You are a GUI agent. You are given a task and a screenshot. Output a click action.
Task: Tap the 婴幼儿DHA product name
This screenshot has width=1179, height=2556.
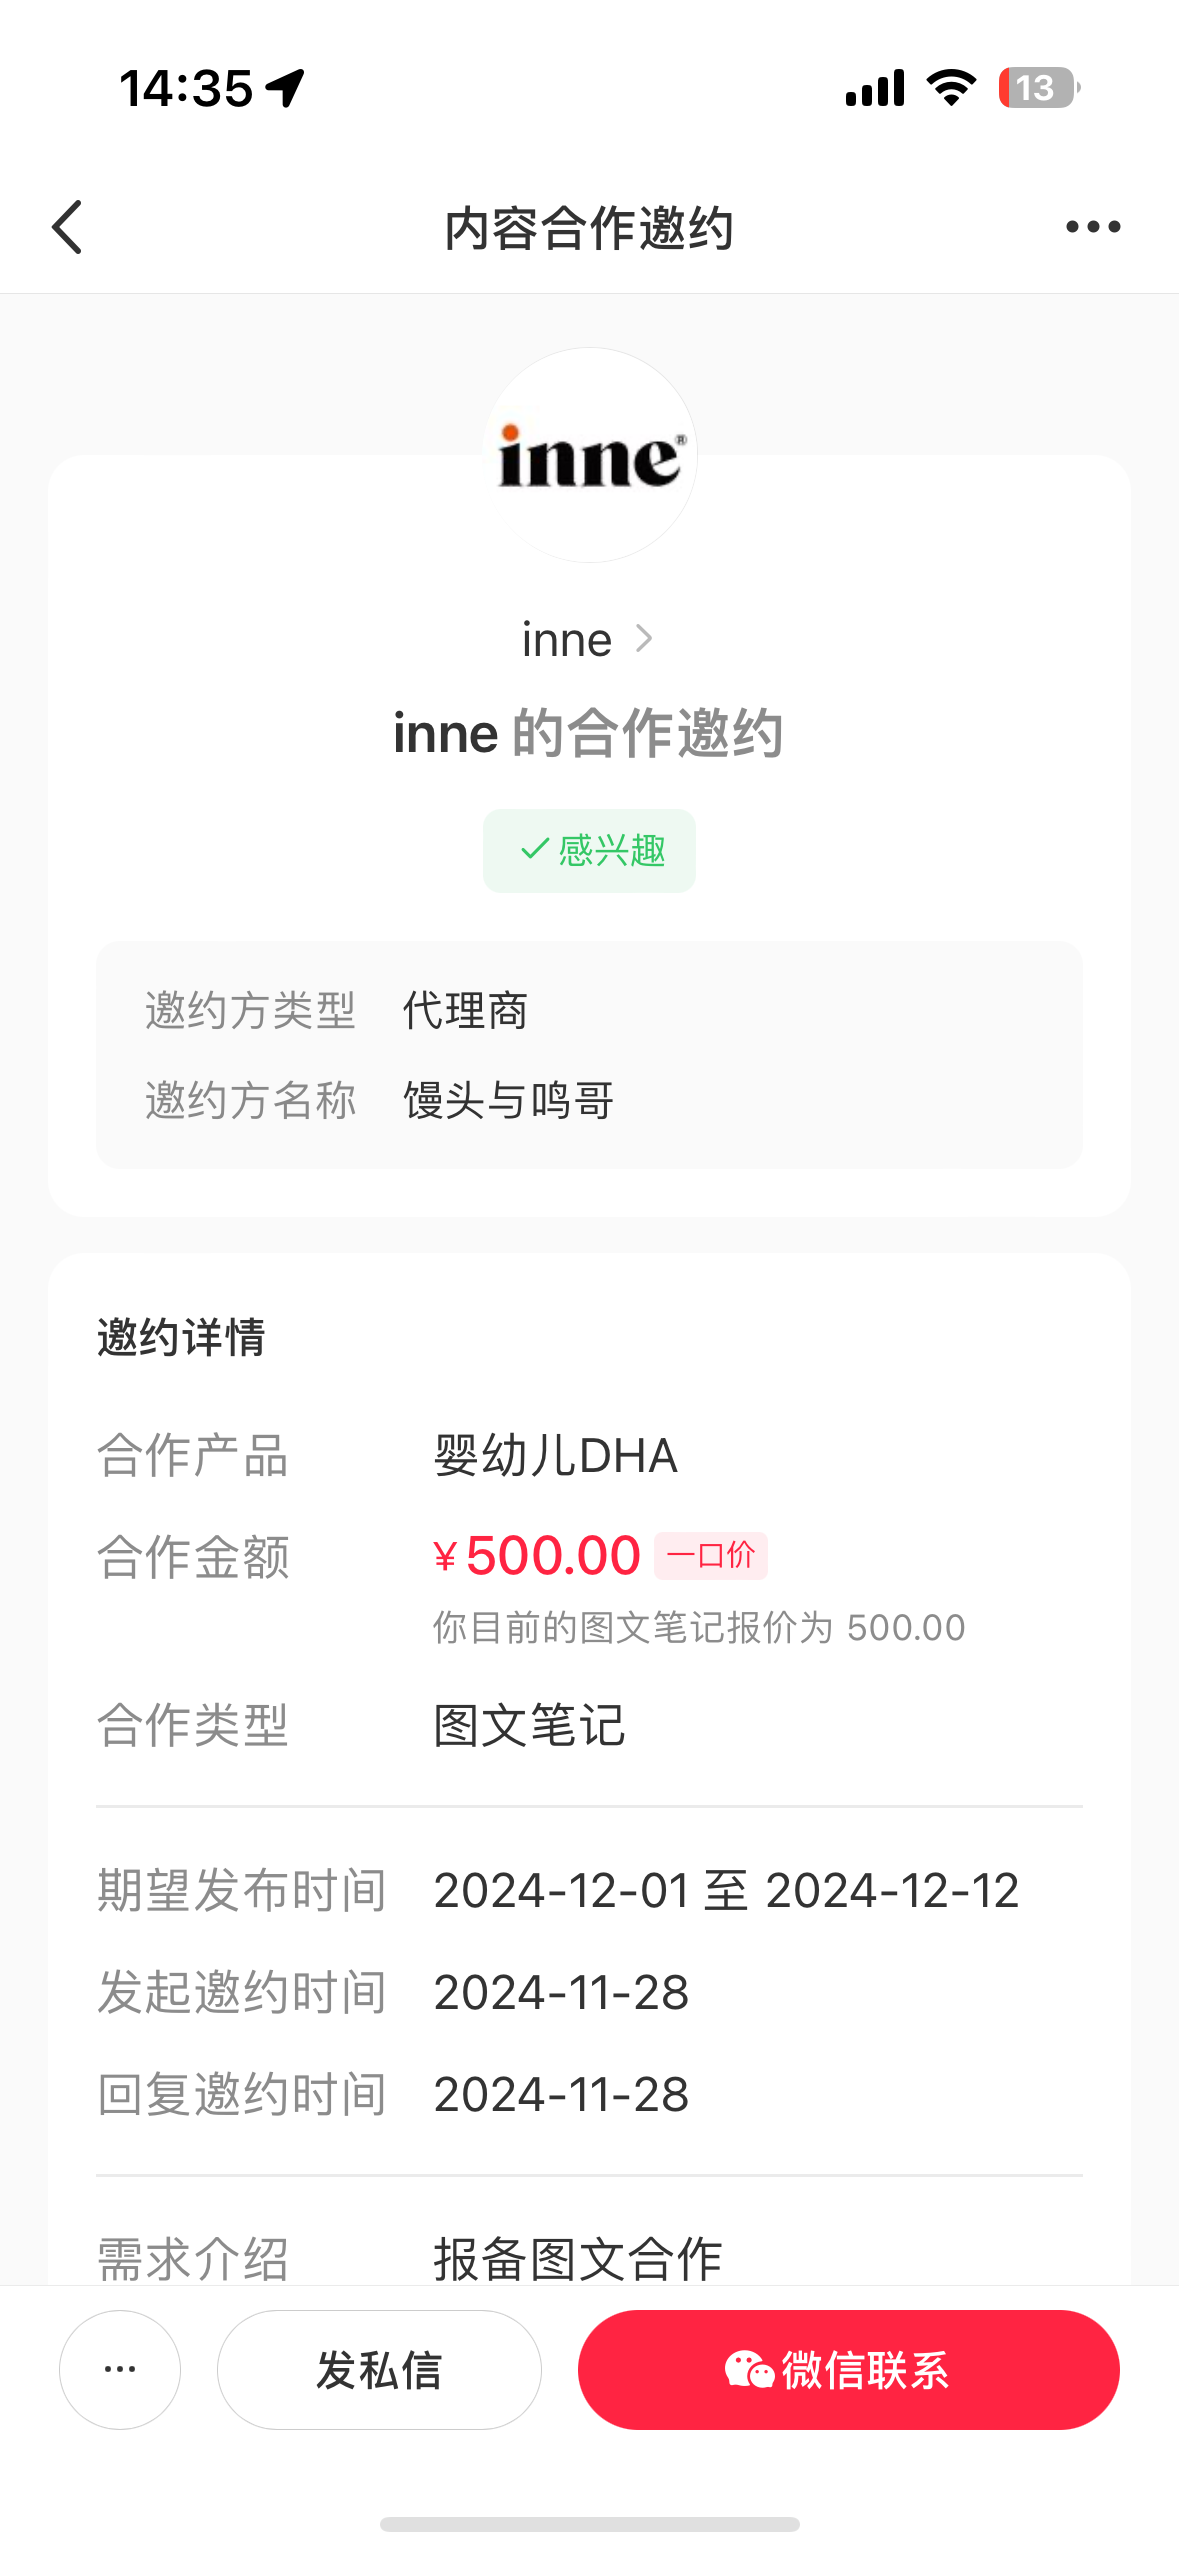[x=556, y=1456]
